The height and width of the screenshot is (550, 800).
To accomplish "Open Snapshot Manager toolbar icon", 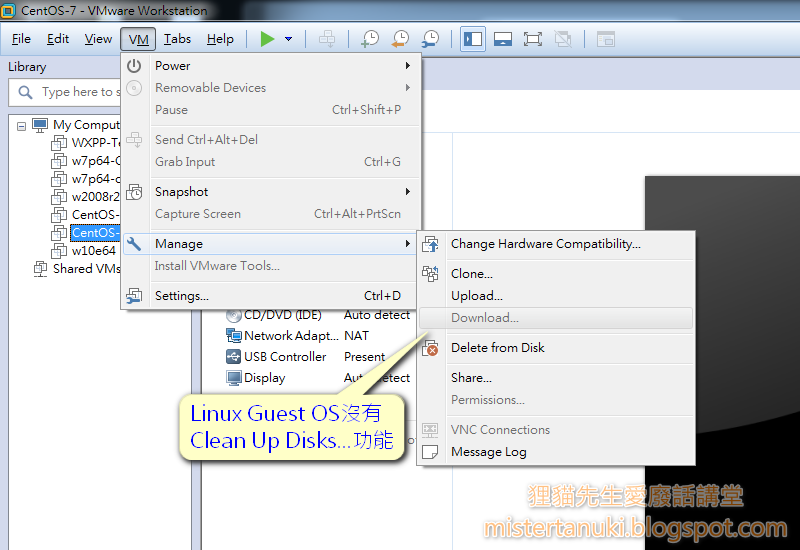I will click(431, 39).
